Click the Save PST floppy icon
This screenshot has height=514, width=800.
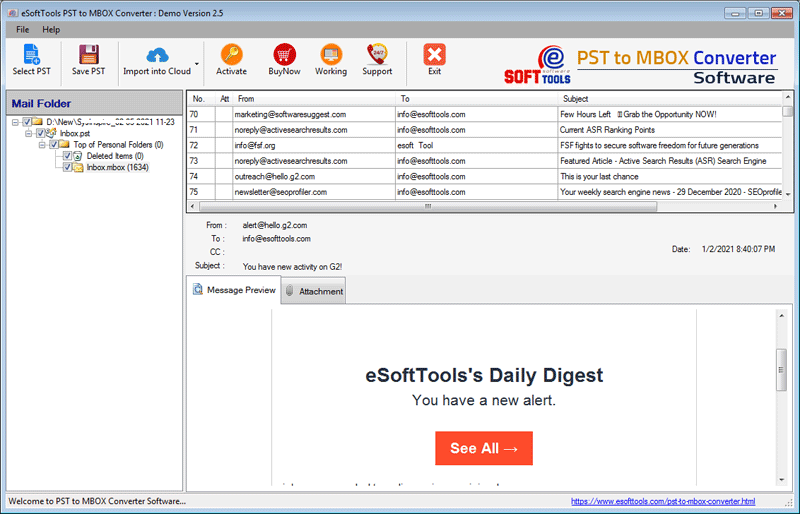click(x=88, y=54)
